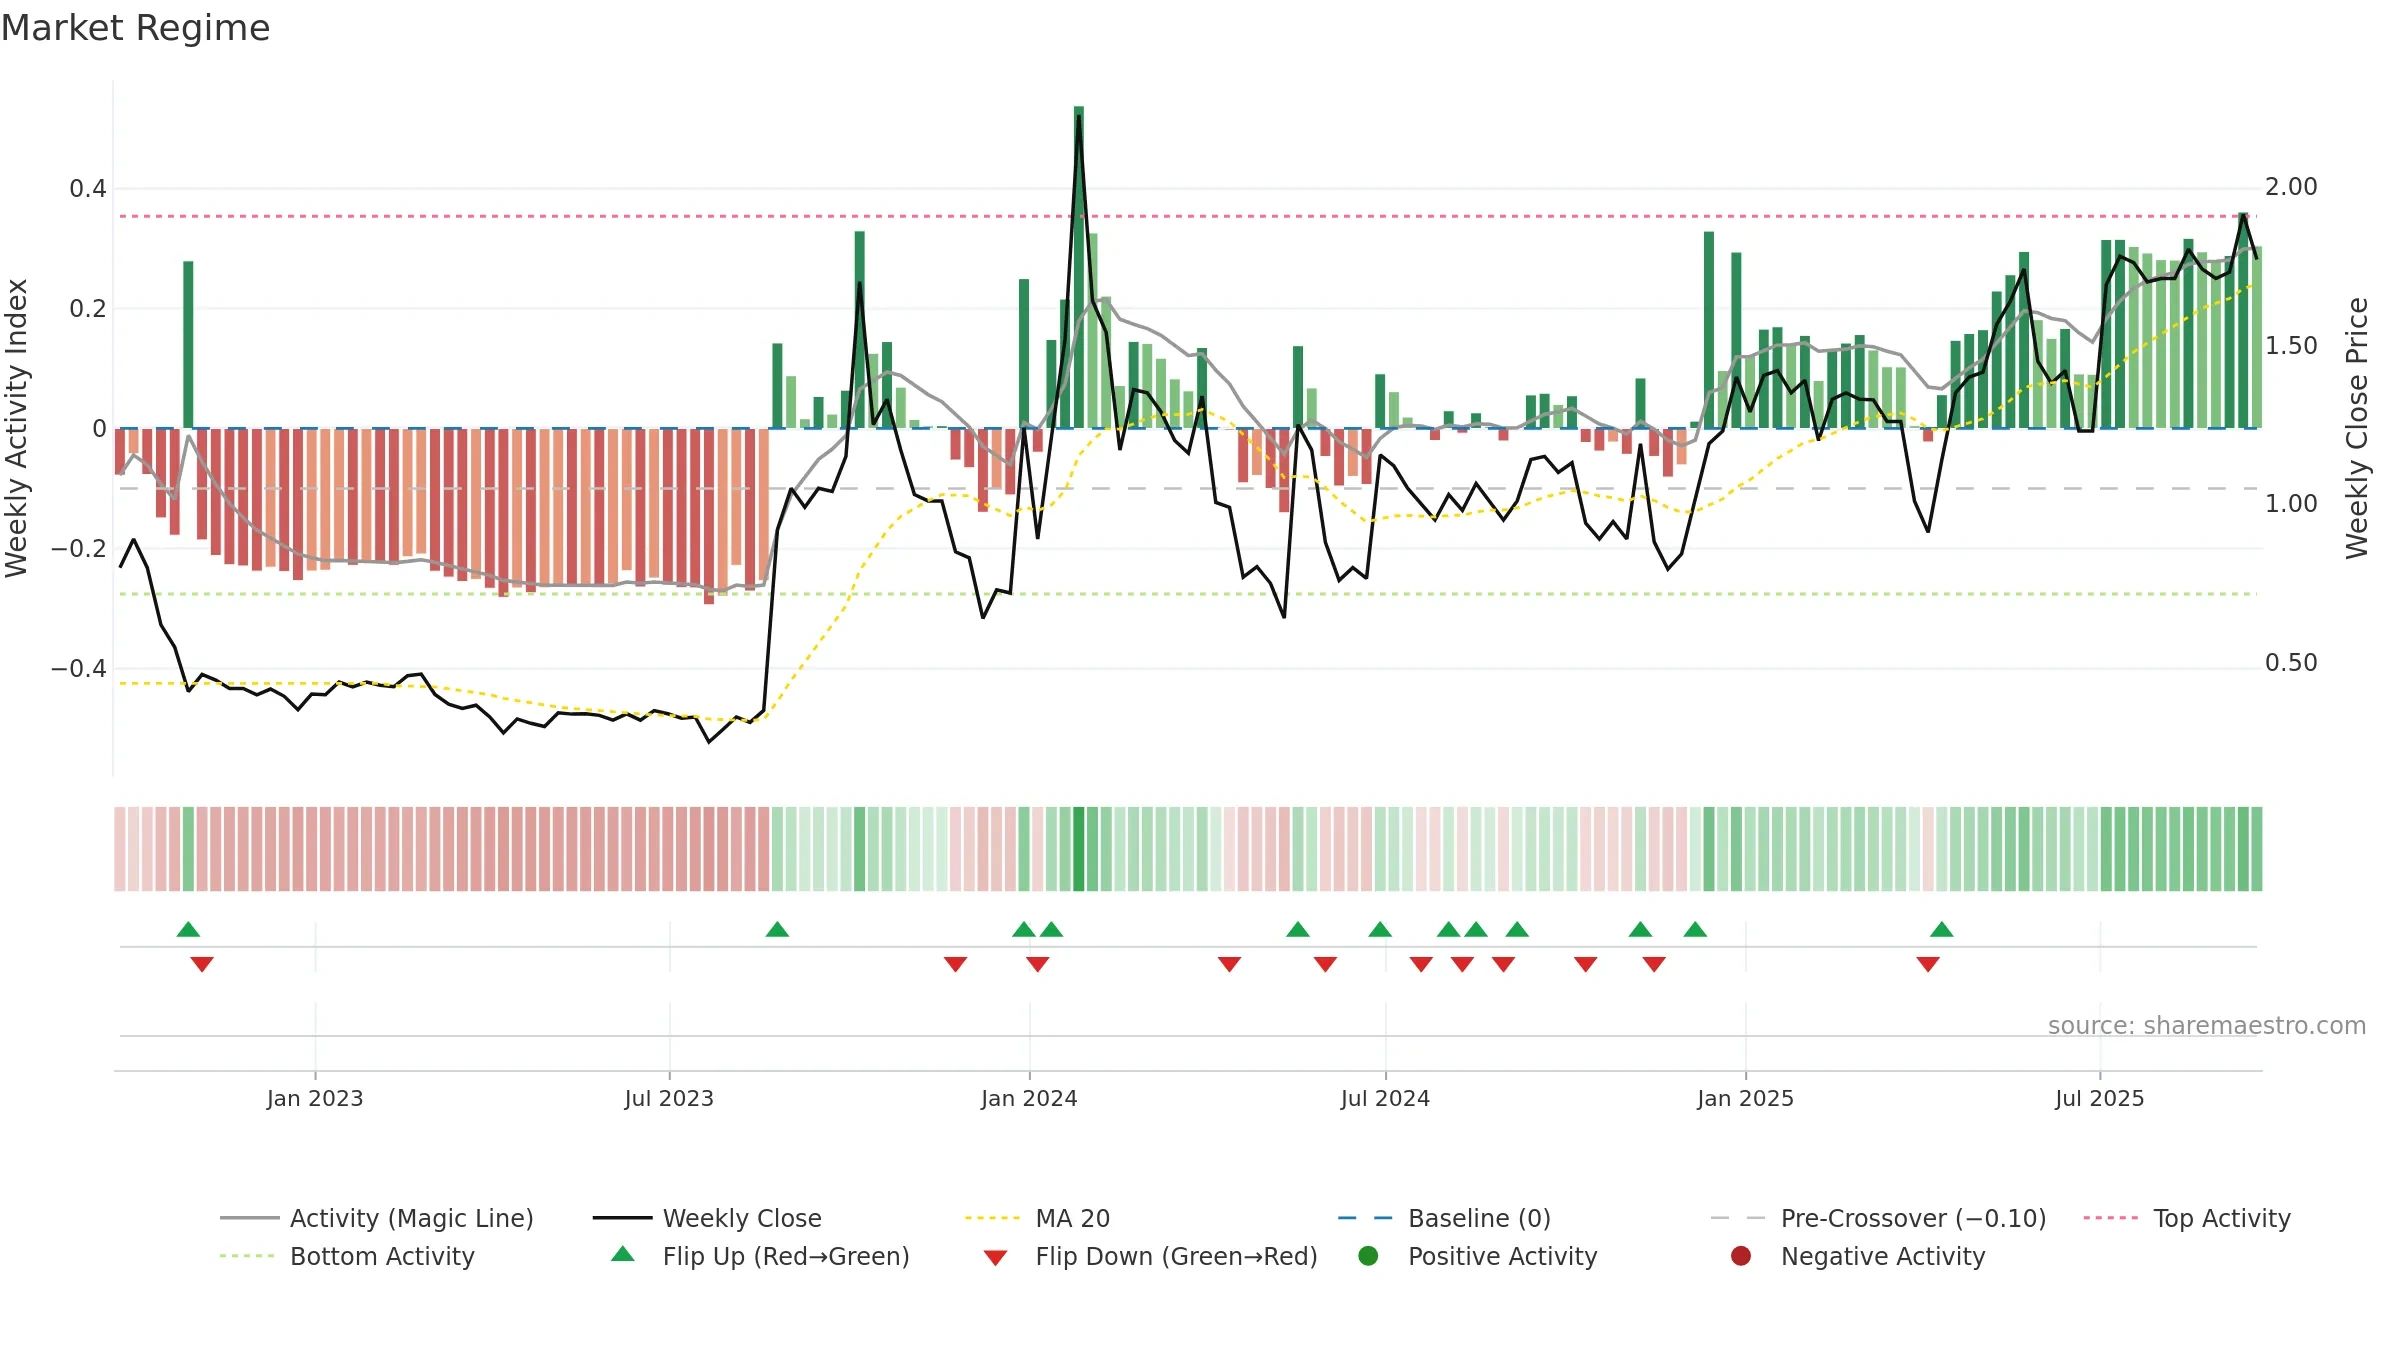The height and width of the screenshot is (1350, 2400).
Task: Click the source: sharemaestro.com text
Action: 2206,1025
